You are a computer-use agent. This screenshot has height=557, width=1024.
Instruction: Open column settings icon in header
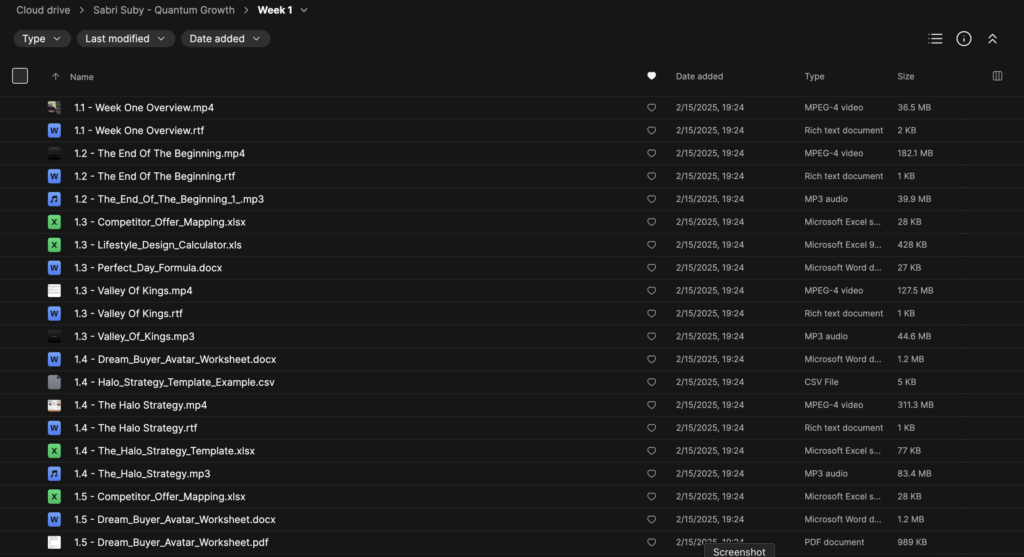coord(997,76)
